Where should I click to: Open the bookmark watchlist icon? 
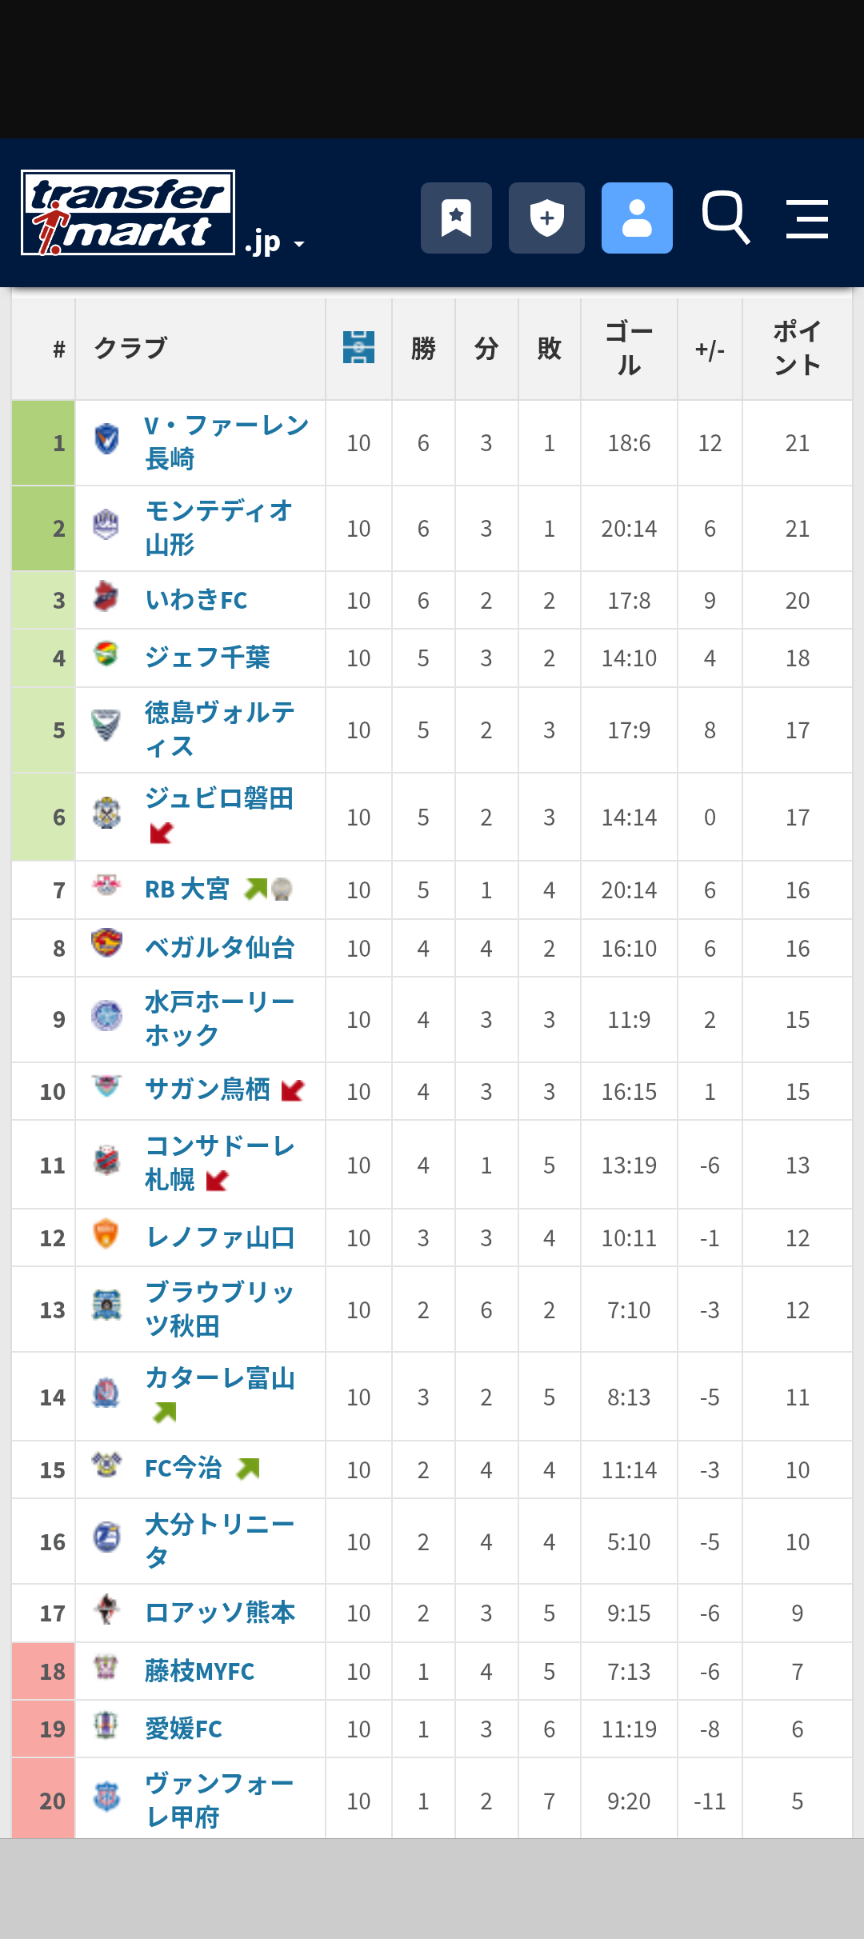pyautogui.click(x=456, y=218)
